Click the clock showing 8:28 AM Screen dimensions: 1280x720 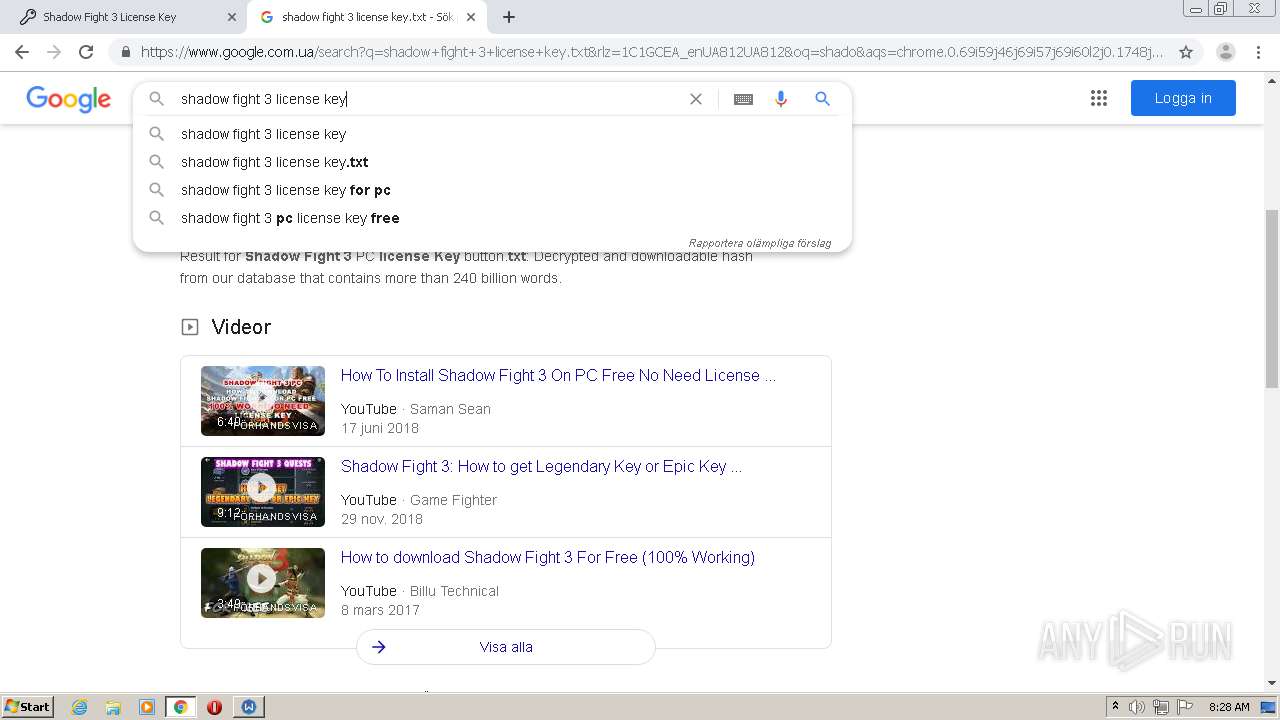click(1229, 707)
